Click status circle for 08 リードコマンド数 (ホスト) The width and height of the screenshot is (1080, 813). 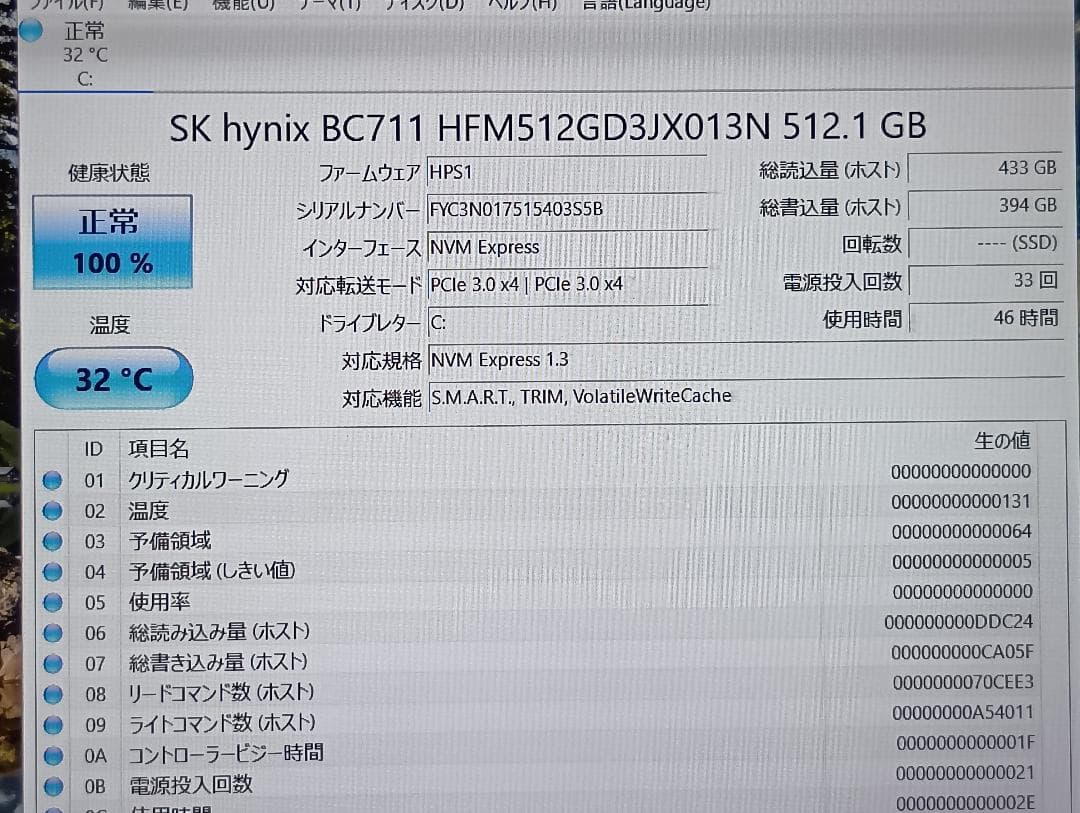point(53,694)
